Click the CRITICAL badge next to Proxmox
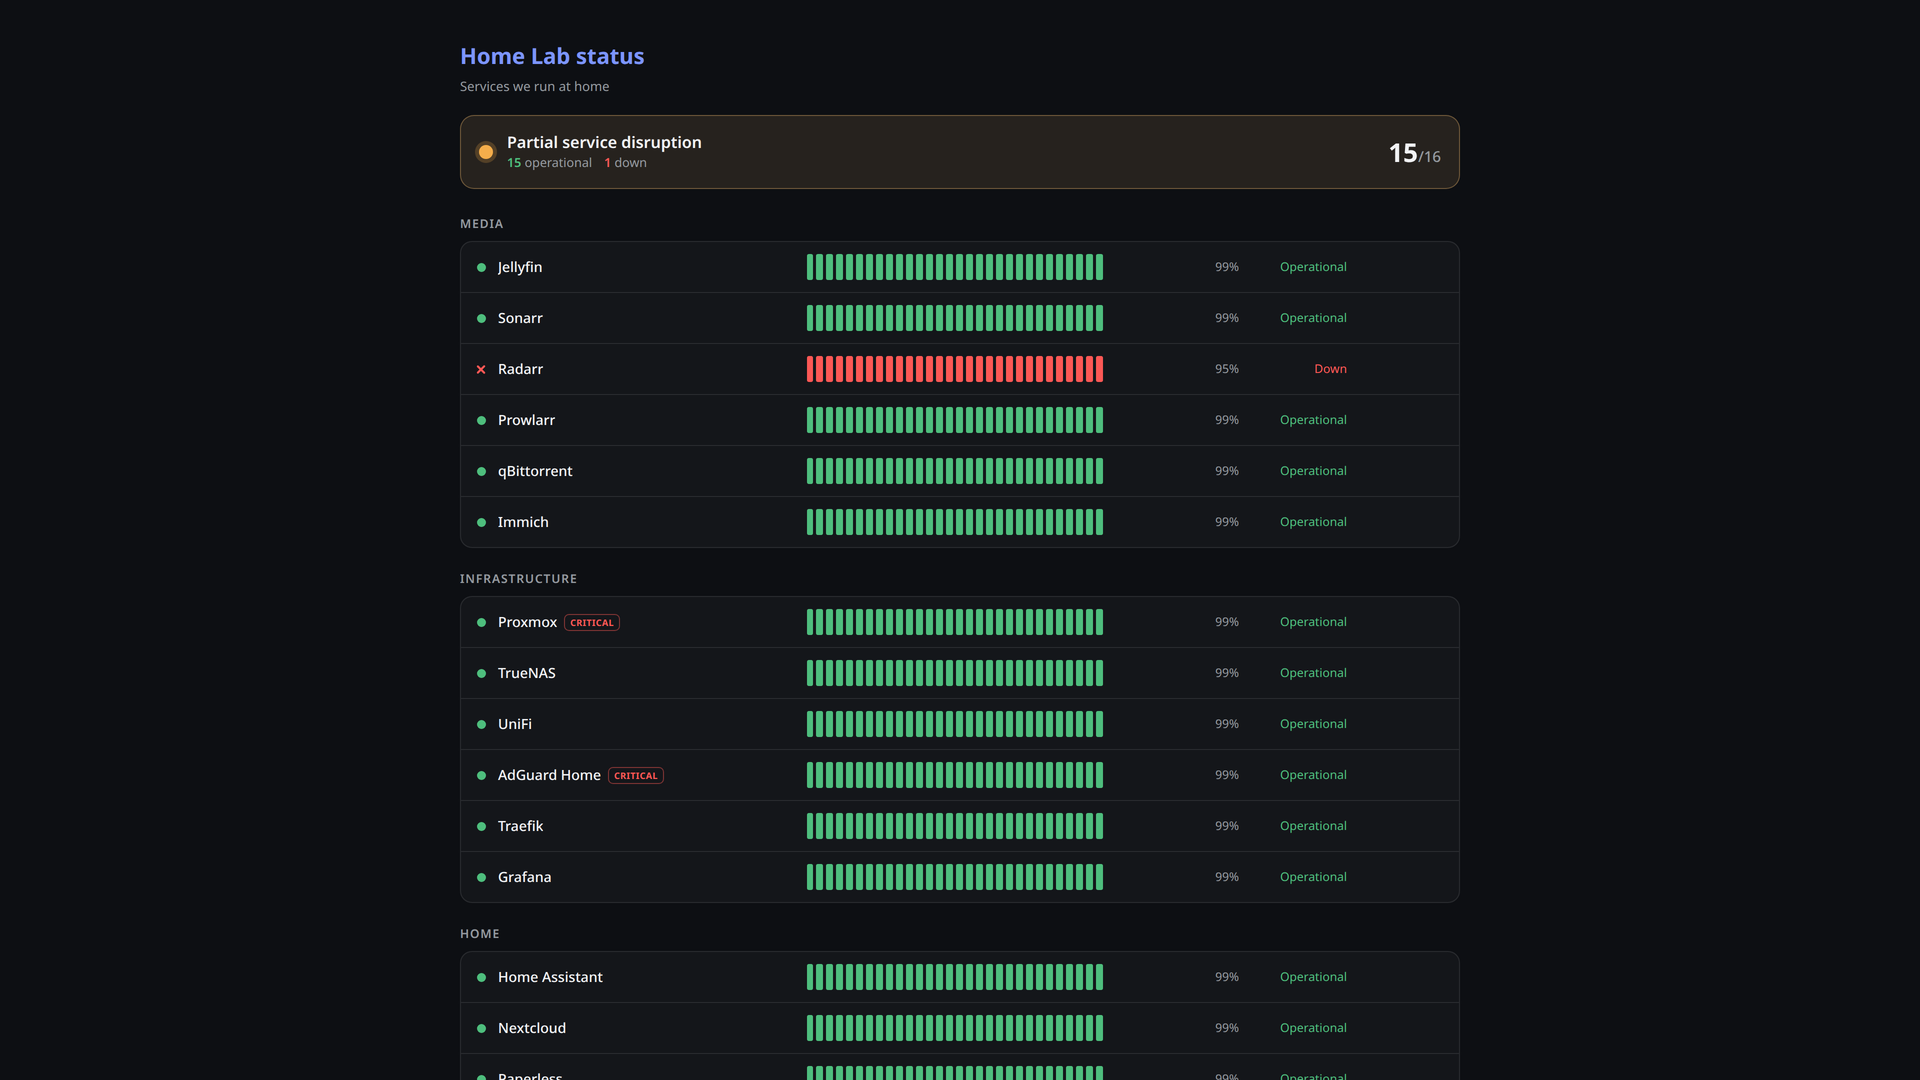This screenshot has height=1080, width=1920. tap(592, 622)
